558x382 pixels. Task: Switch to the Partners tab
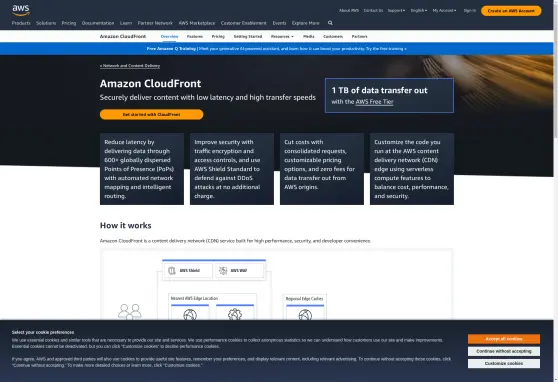click(x=359, y=36)
